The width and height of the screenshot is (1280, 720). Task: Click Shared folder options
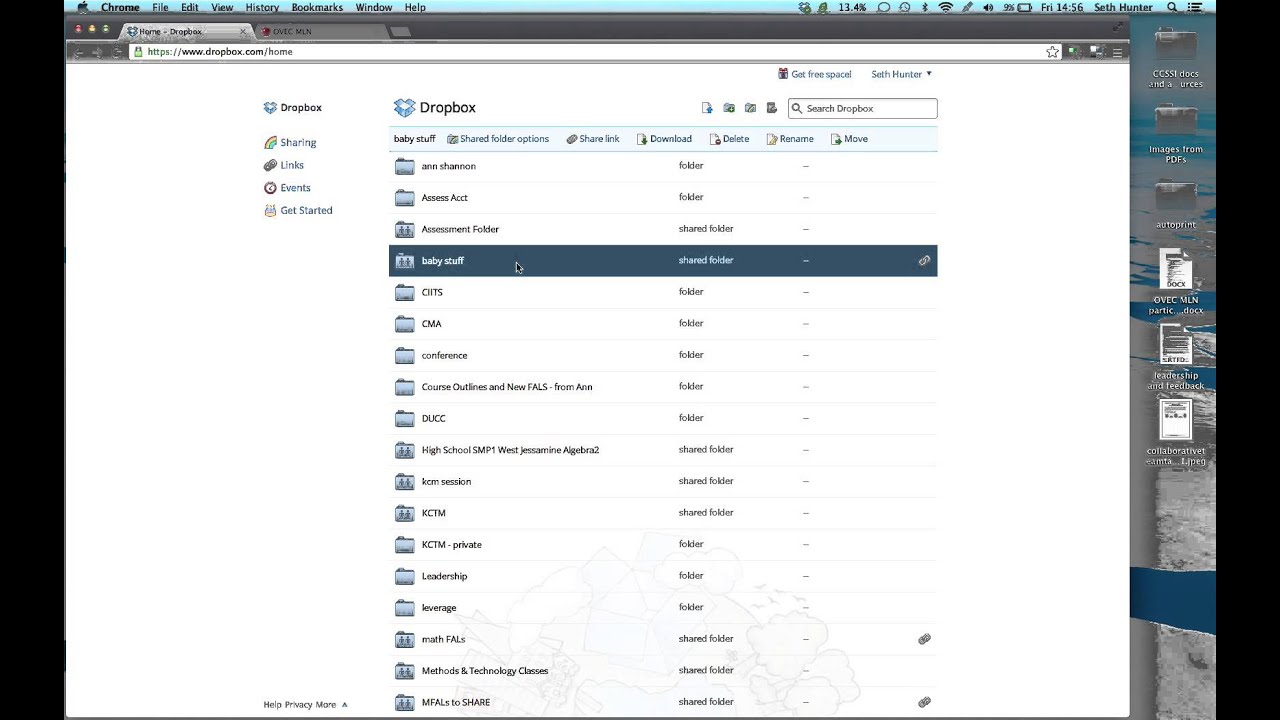(x=498, y=139)
